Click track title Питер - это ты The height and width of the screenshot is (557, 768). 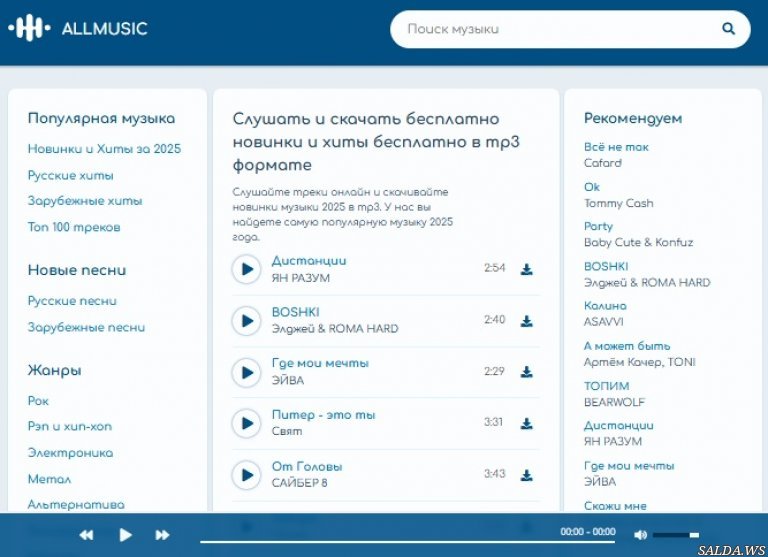click(323, 415)
